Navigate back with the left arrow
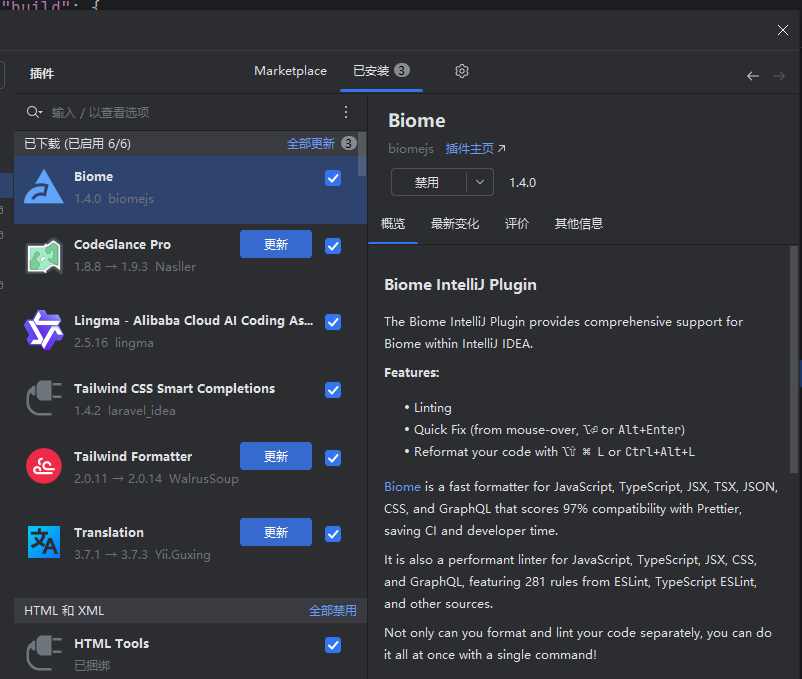 click(752, 76)
